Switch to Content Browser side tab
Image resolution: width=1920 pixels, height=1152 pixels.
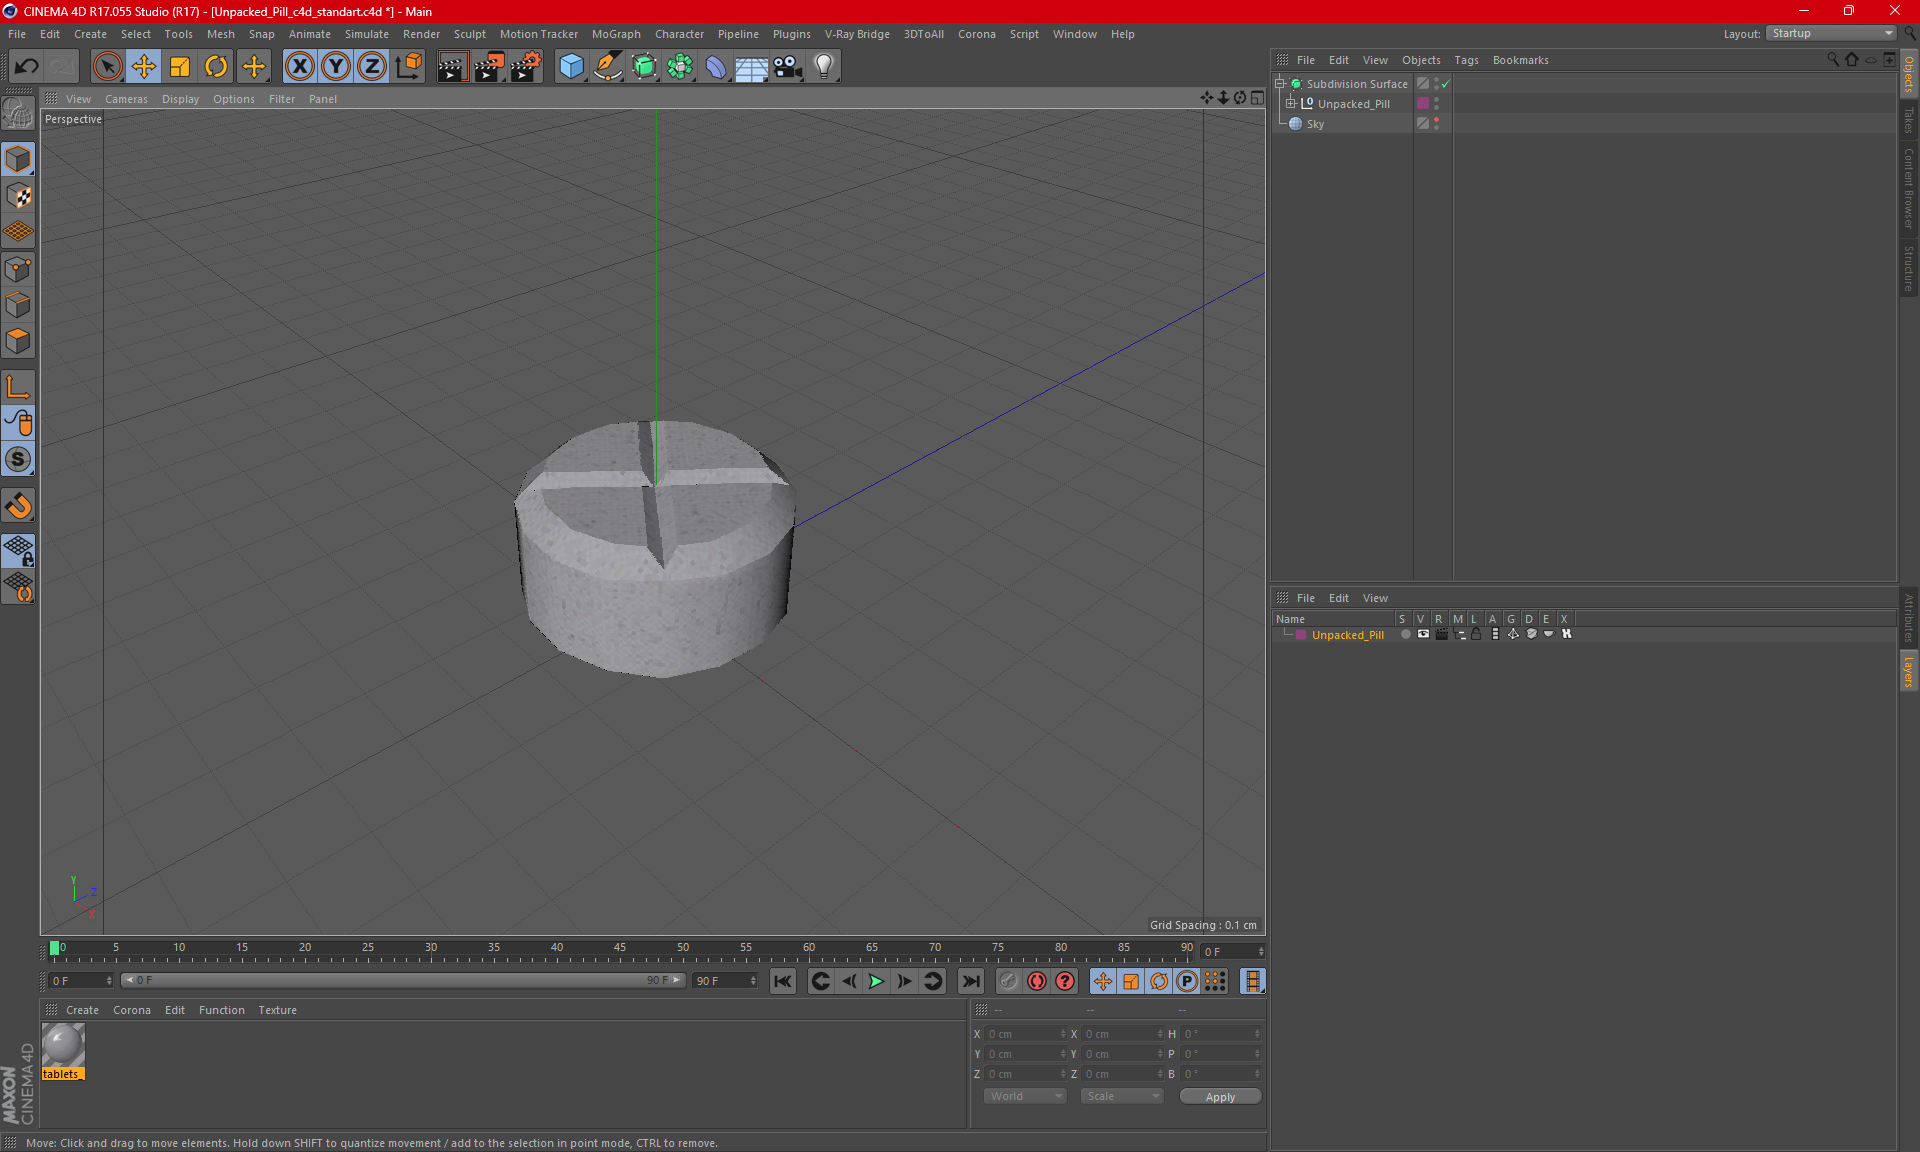click(x=1908, y=188)
